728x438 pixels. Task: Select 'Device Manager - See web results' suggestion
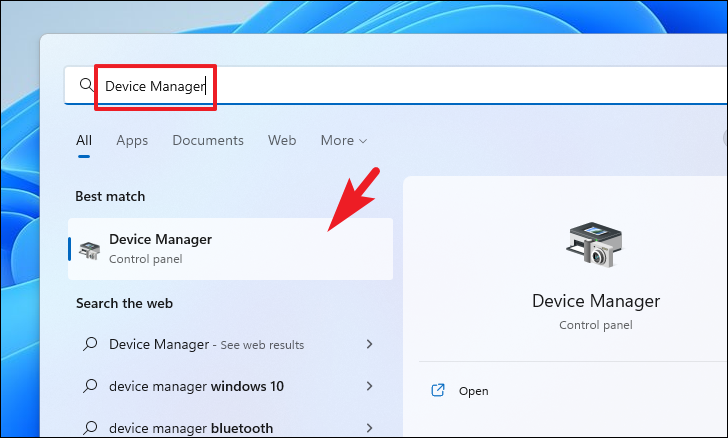(230, 344)
